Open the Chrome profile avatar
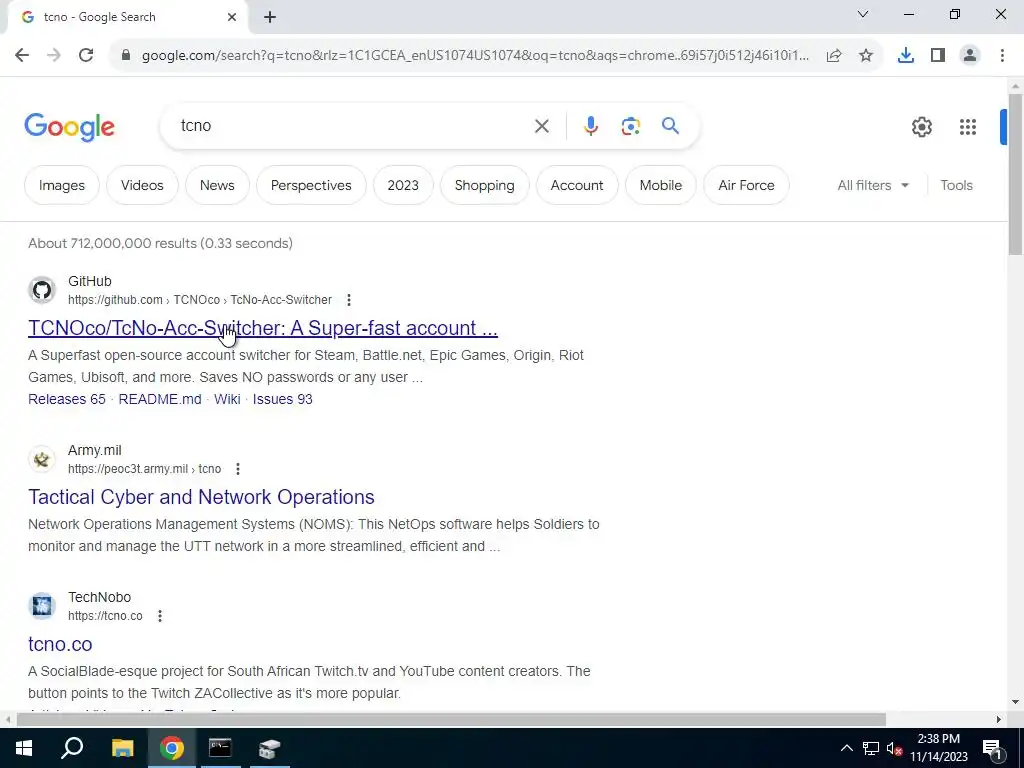 click(x=970, y=56)
